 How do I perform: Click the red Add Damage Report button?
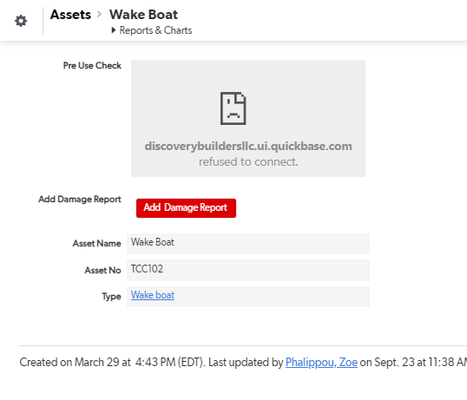pyautogui.click(x=186, y=208)
